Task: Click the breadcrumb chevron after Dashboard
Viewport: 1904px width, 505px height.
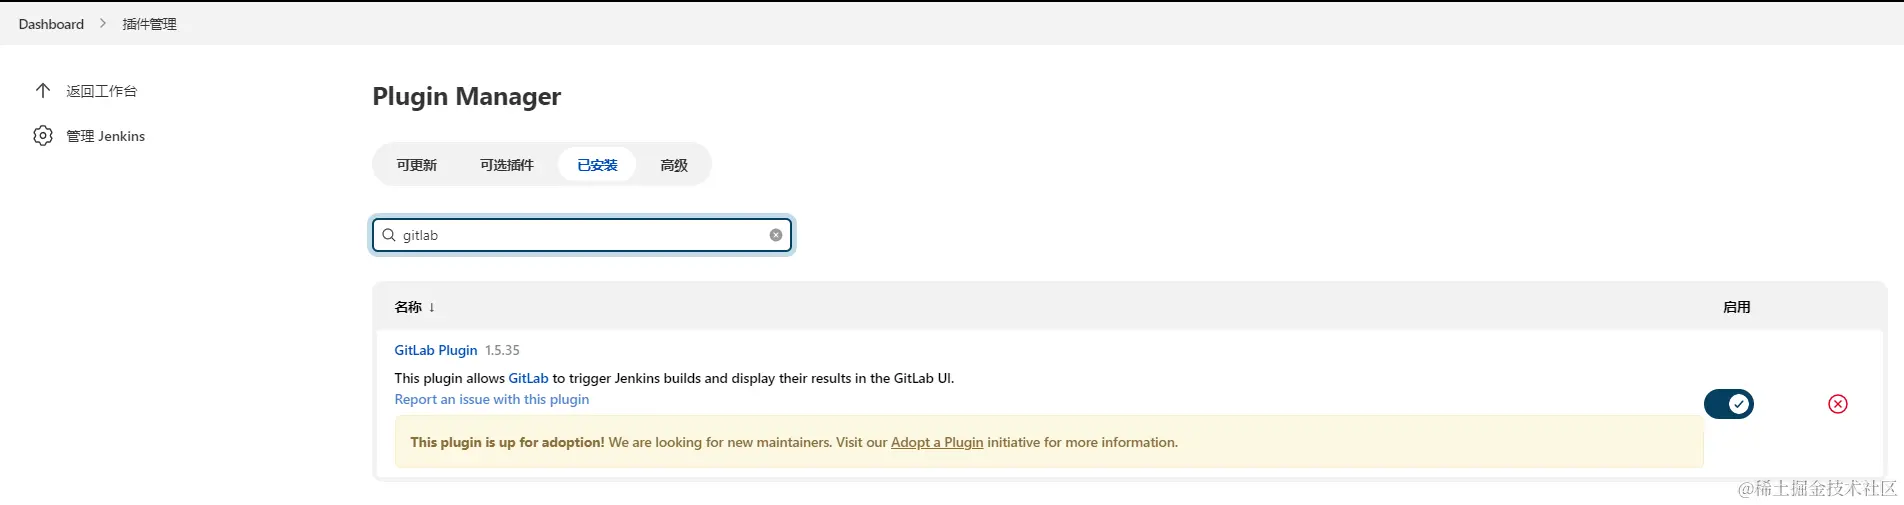Action: 102,24
